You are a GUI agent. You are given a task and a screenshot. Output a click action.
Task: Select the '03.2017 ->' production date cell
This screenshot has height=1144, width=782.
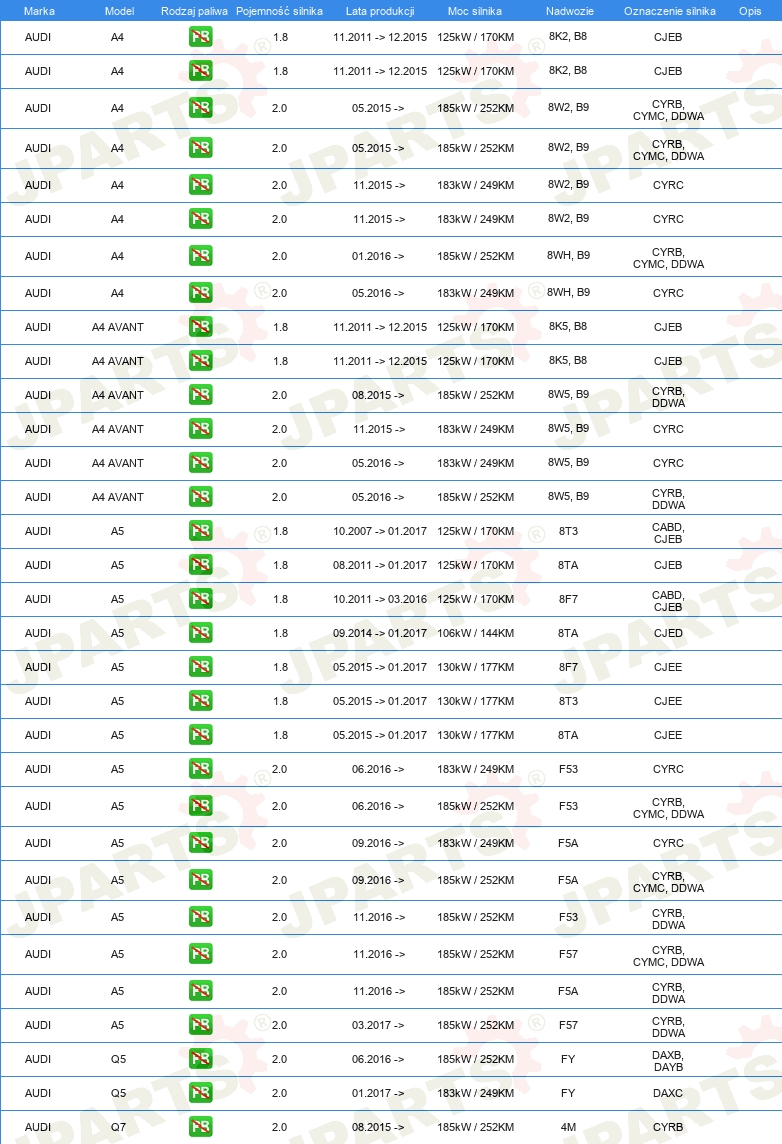point(378,1025)
